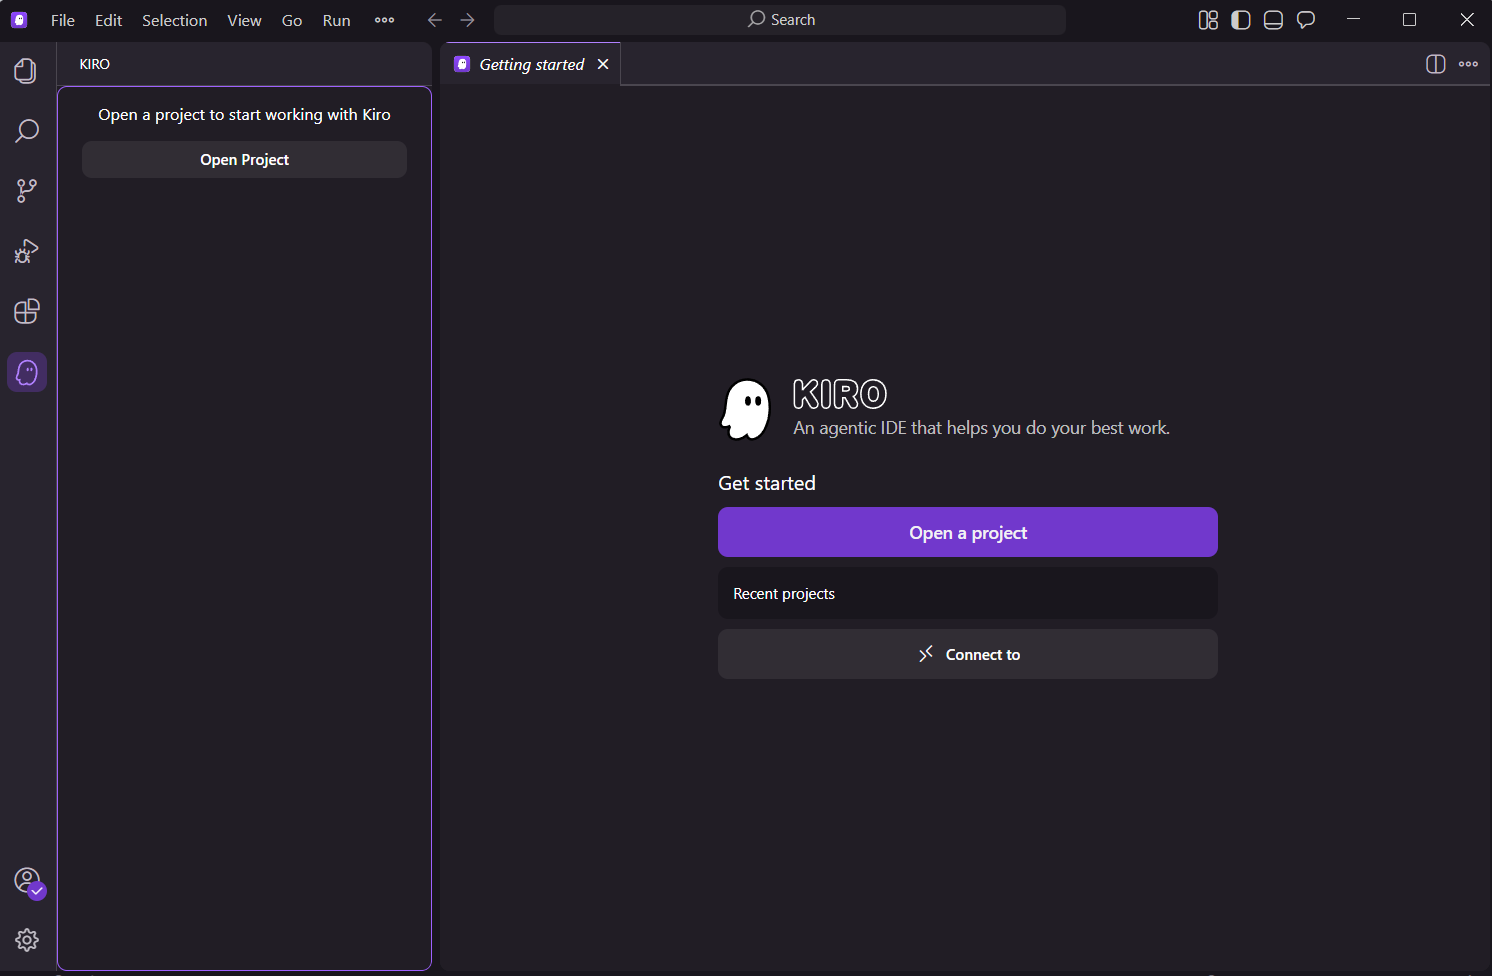The width and height of the screenshot is (1492, 976).
Task: Open the Manage settings gear
Action: tap(27, 940)
